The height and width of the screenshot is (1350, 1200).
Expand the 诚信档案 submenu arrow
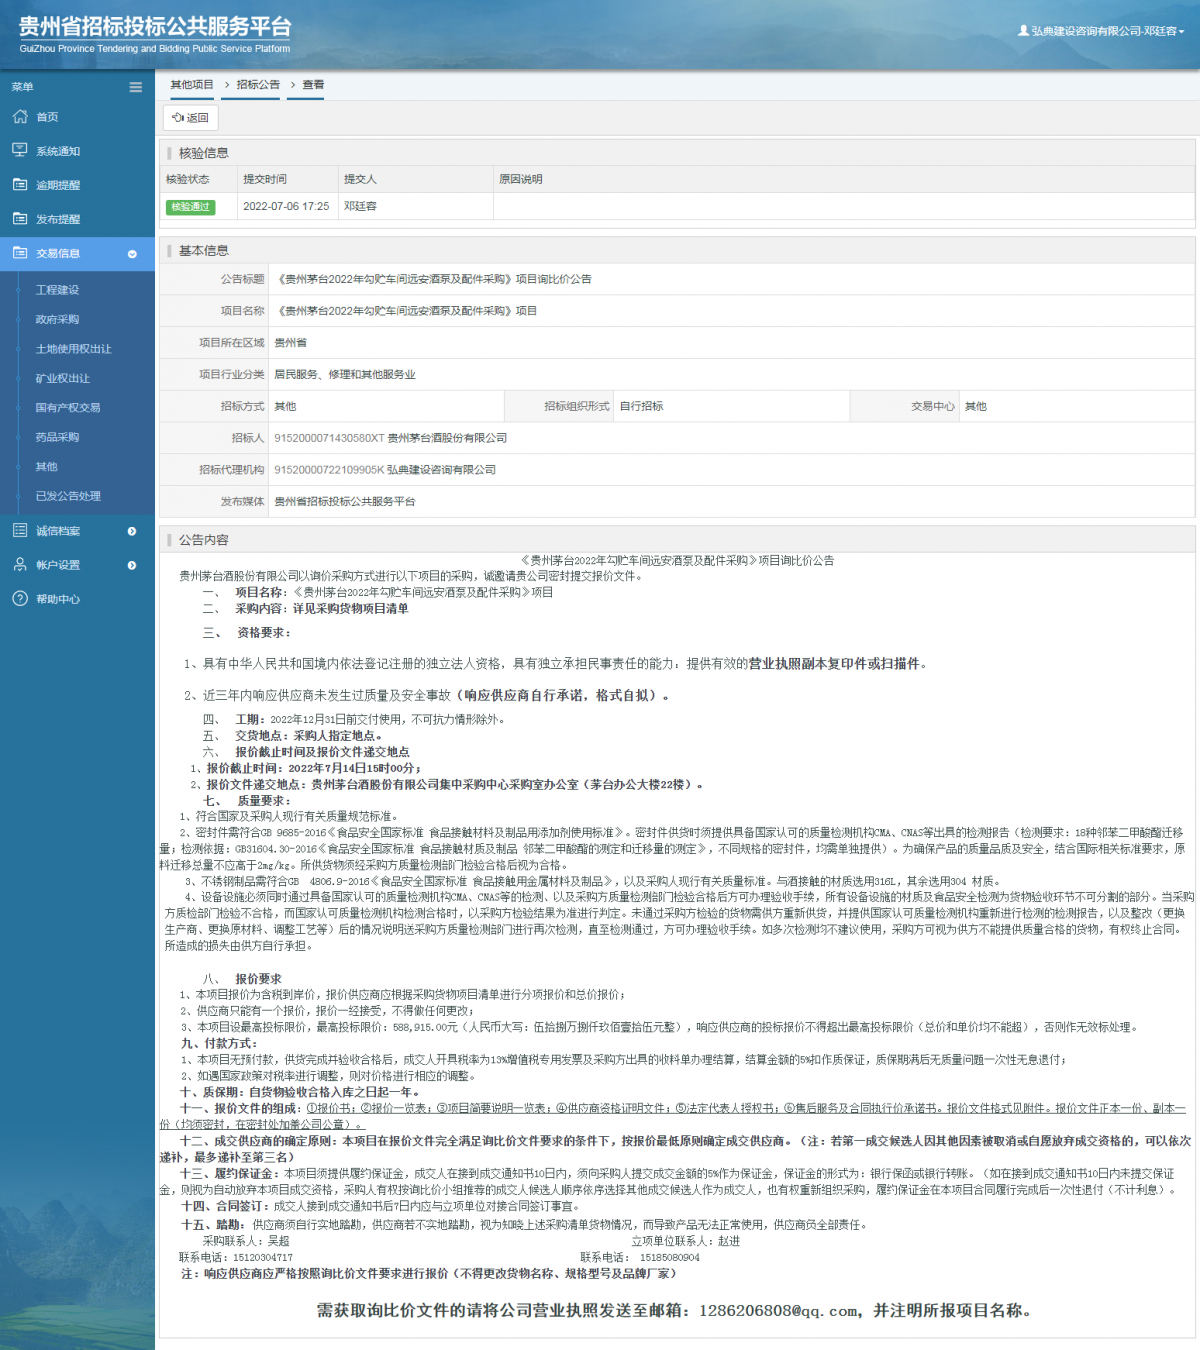[x=132, y=531]
